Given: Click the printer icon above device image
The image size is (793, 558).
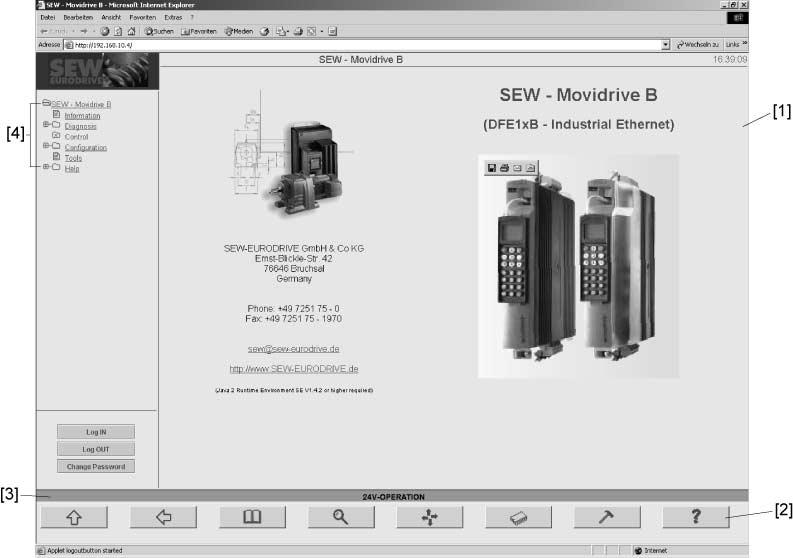Looking at the screenshot, I should 504,168.
